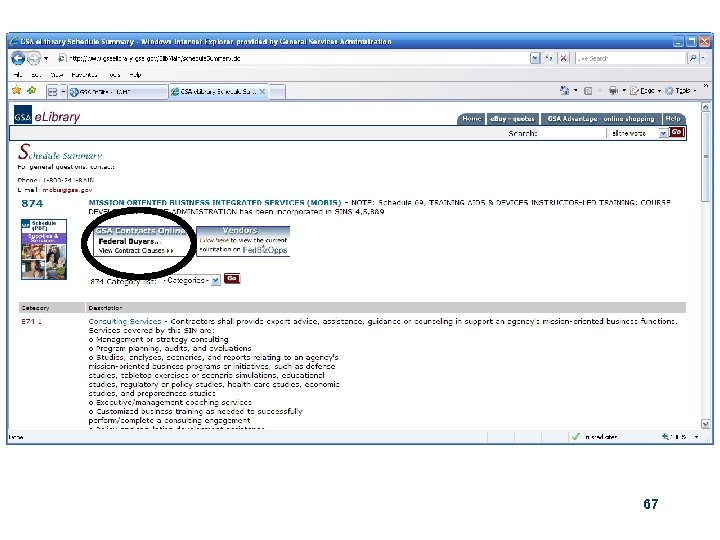
Task: Open GSA Advantage - online shopping tab
Action: pos(601,118)
